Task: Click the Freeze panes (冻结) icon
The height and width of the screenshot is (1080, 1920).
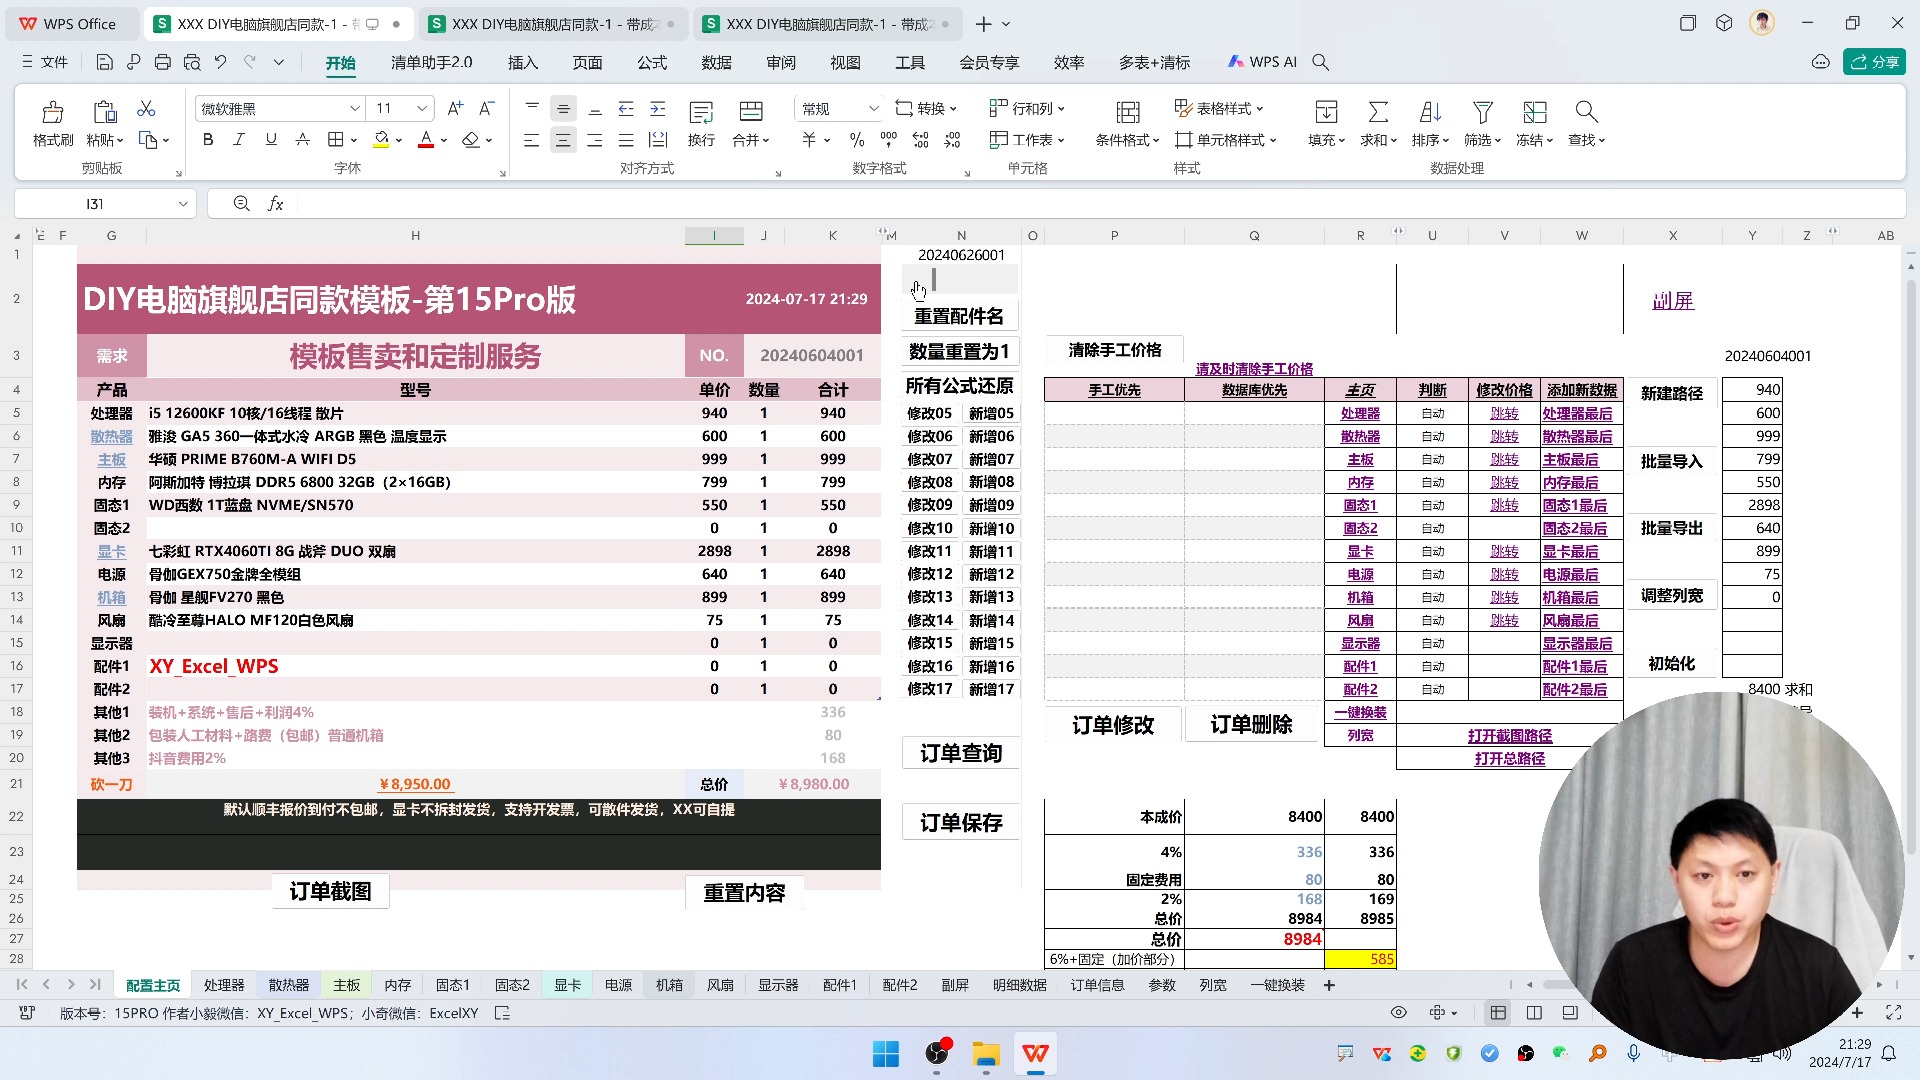Action: coord(1534,112)
